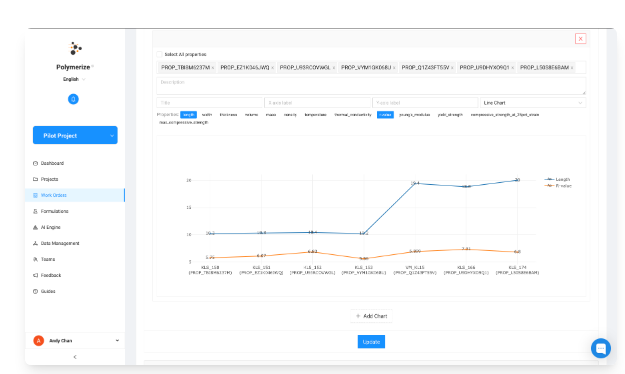Open the English language dropdown
This screenshot has height=374, width=625.
(x=74, y=79)
